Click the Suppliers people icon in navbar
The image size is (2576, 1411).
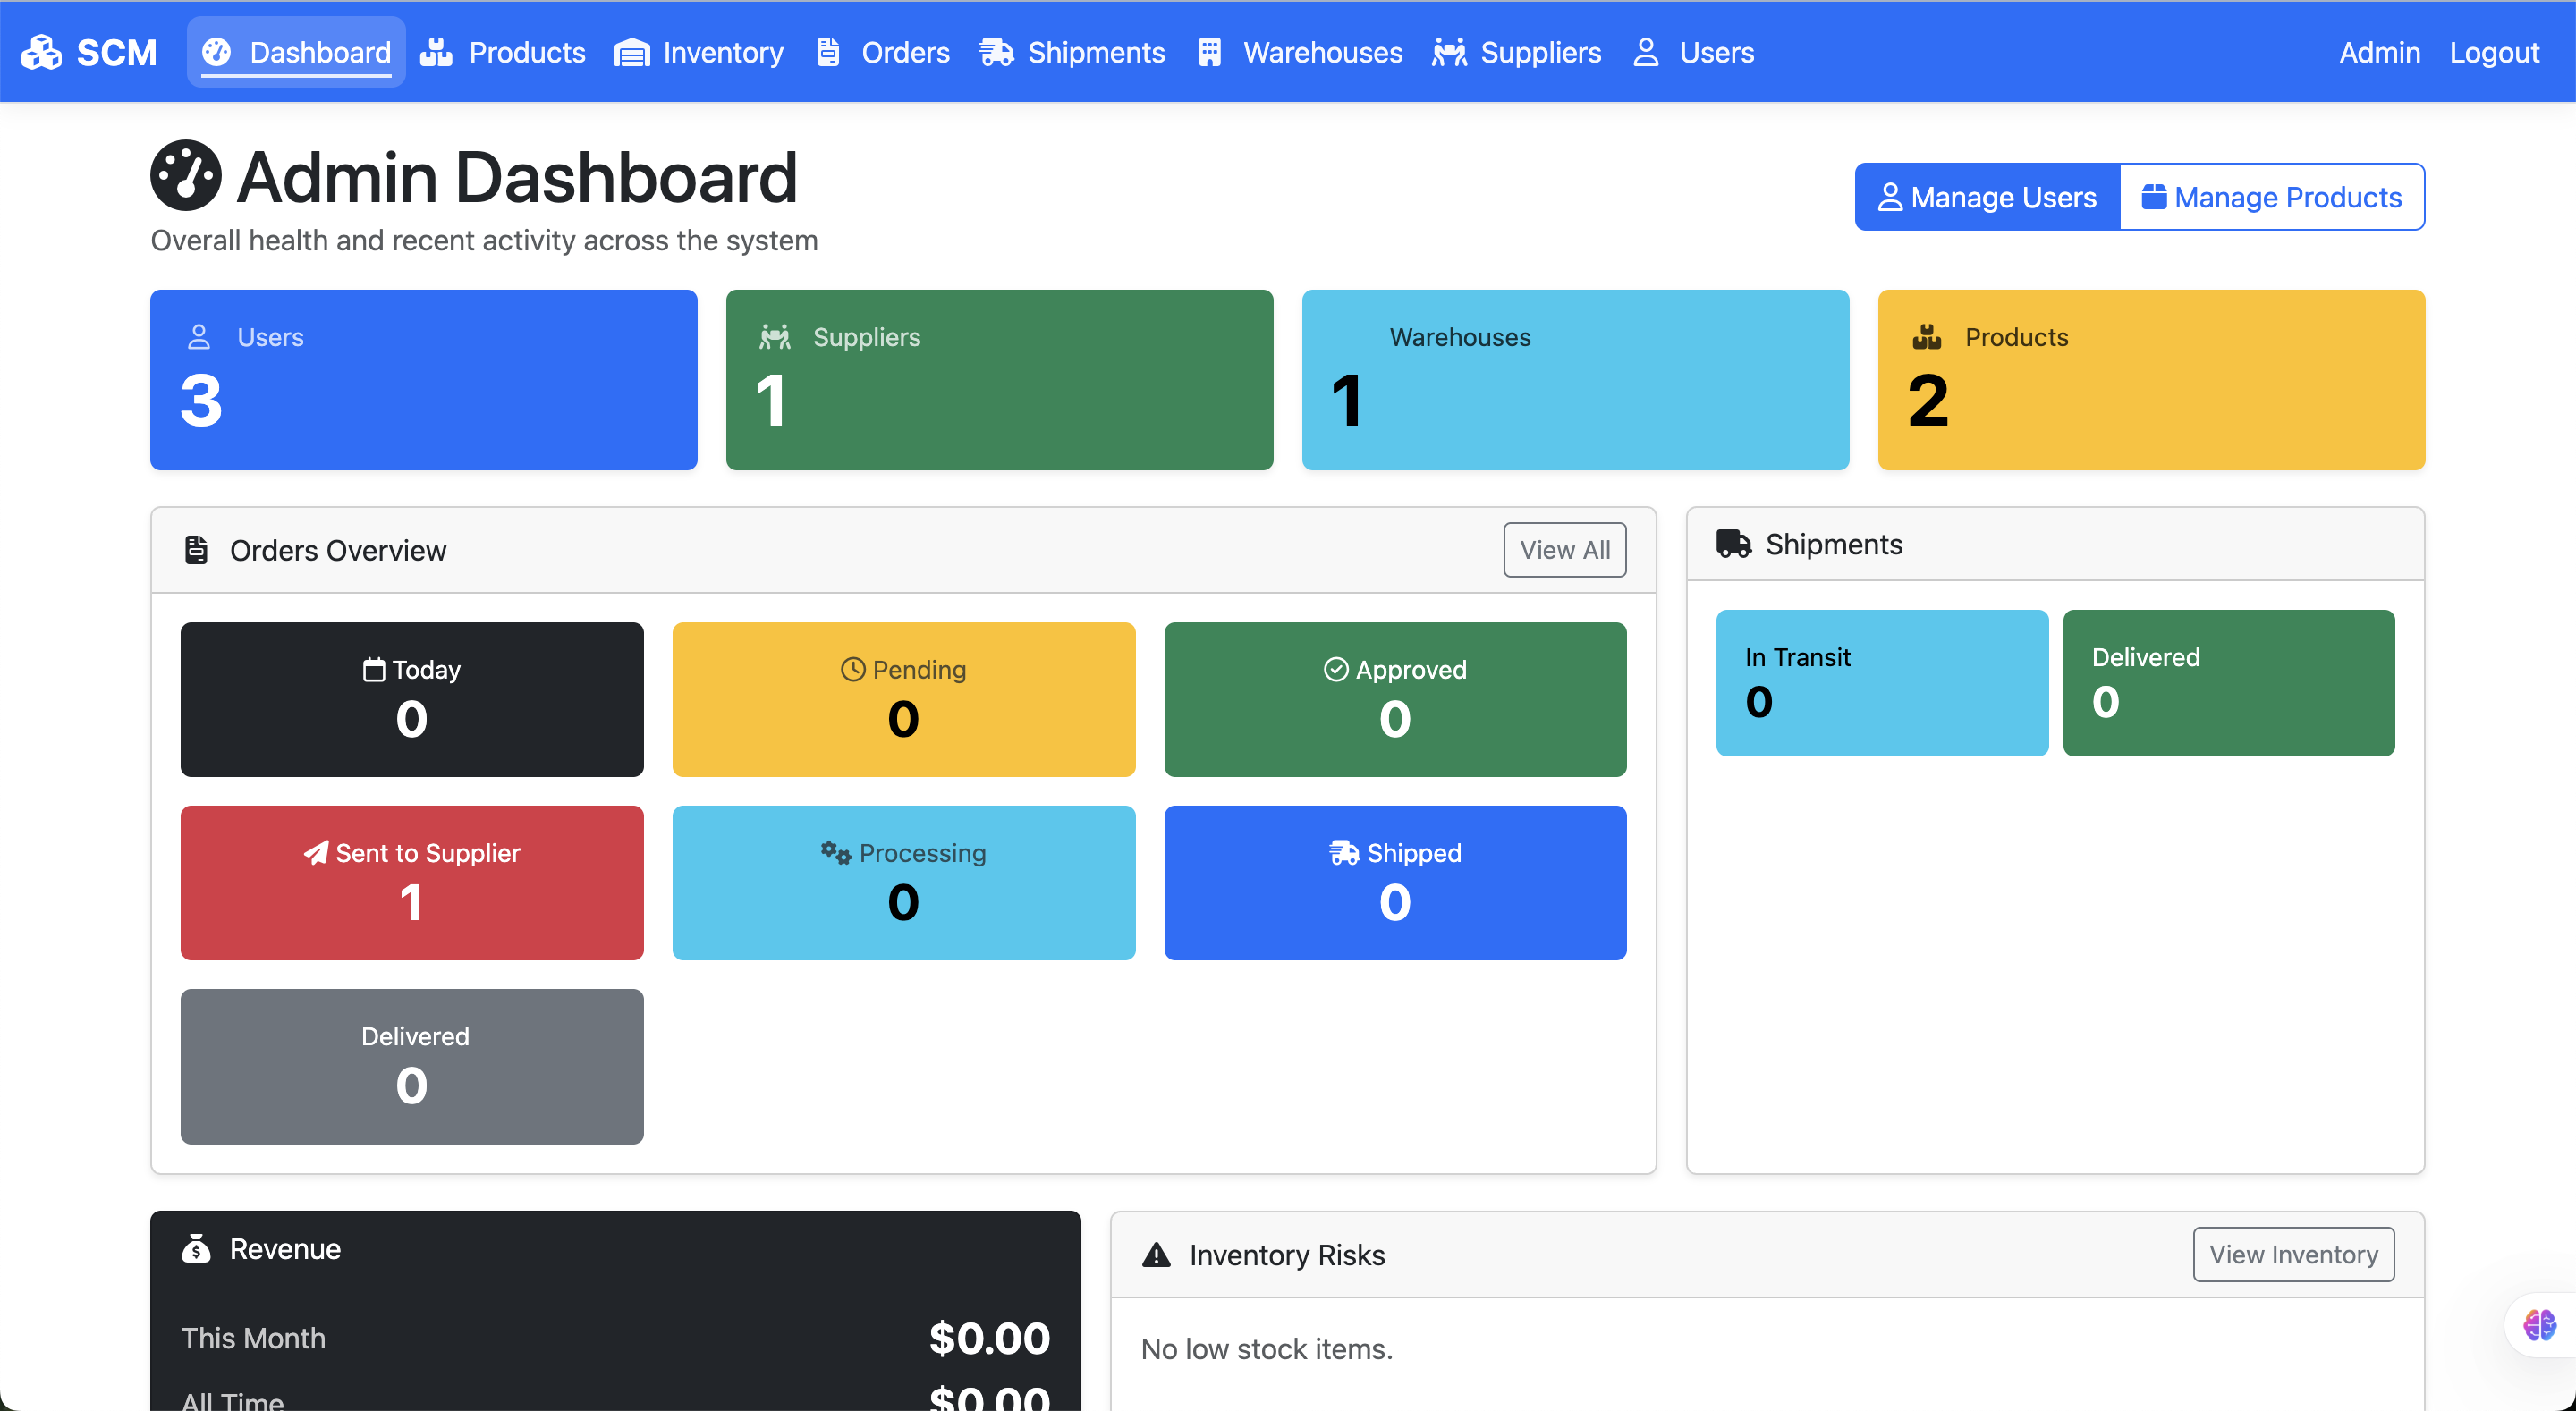coord(1449,52)
